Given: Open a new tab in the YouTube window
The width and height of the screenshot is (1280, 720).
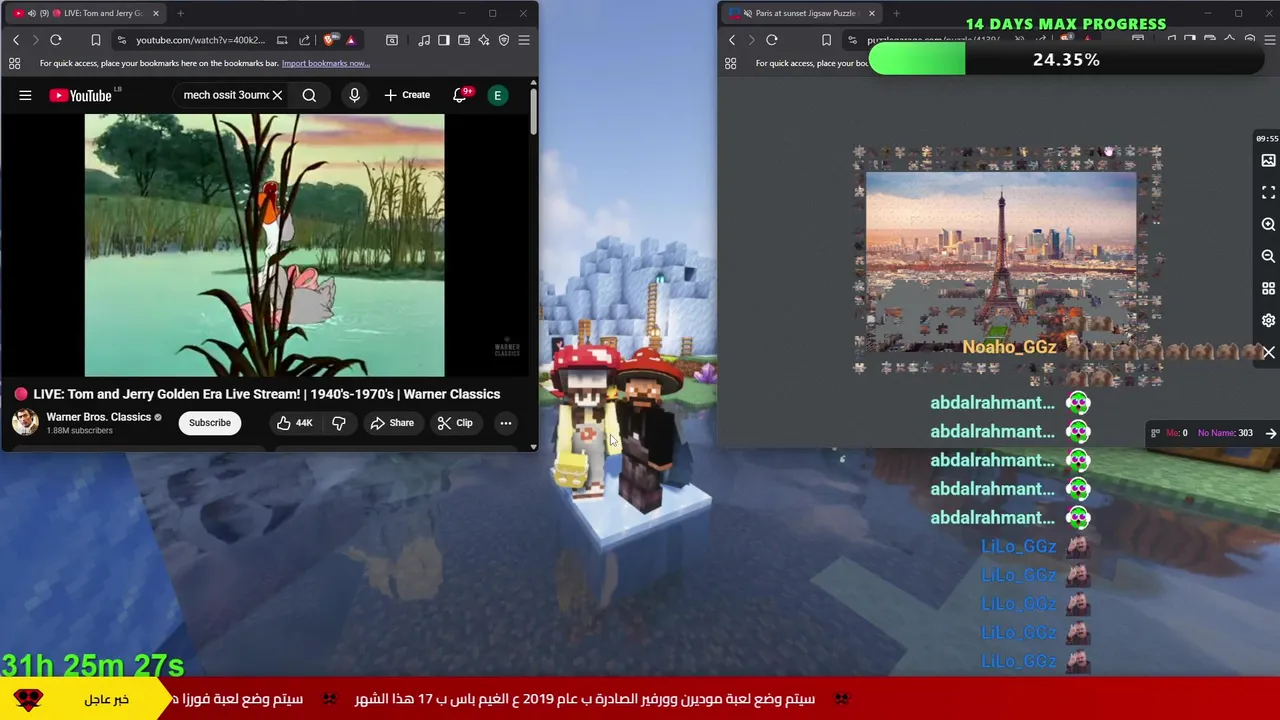Looking at the screenshot, I should (x=180, y=13).
